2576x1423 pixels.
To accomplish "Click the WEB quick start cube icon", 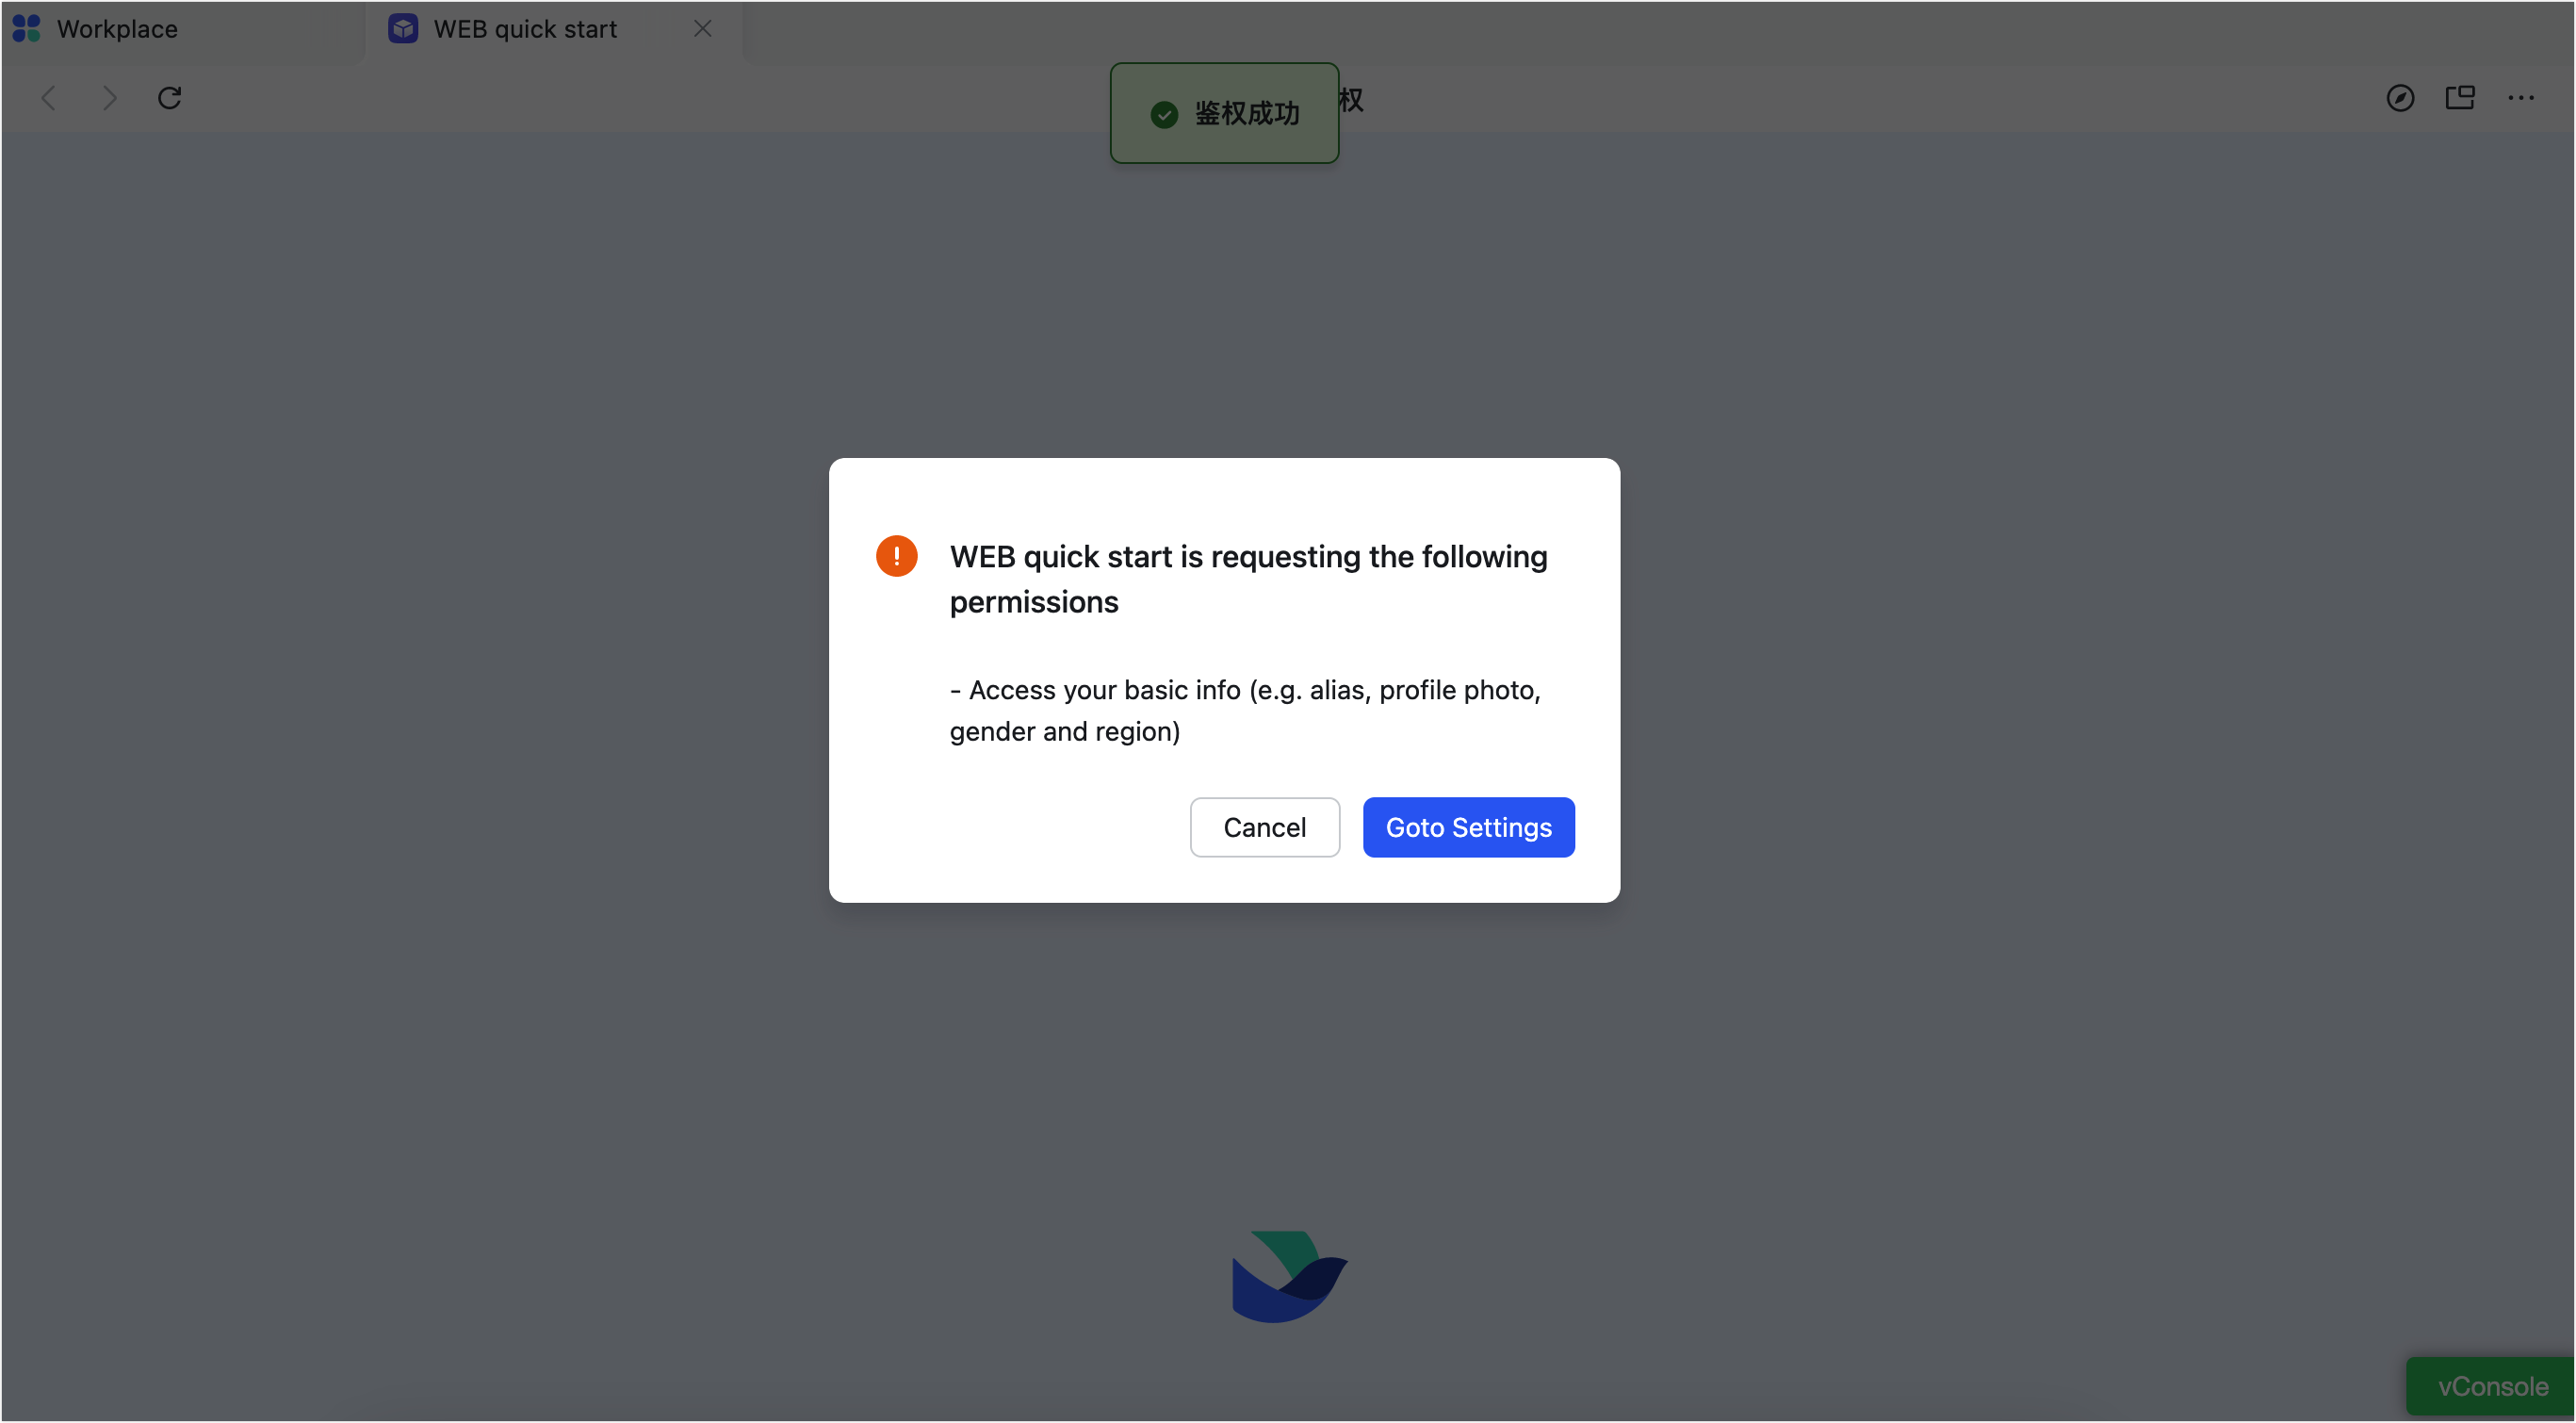I will (403, 29).
